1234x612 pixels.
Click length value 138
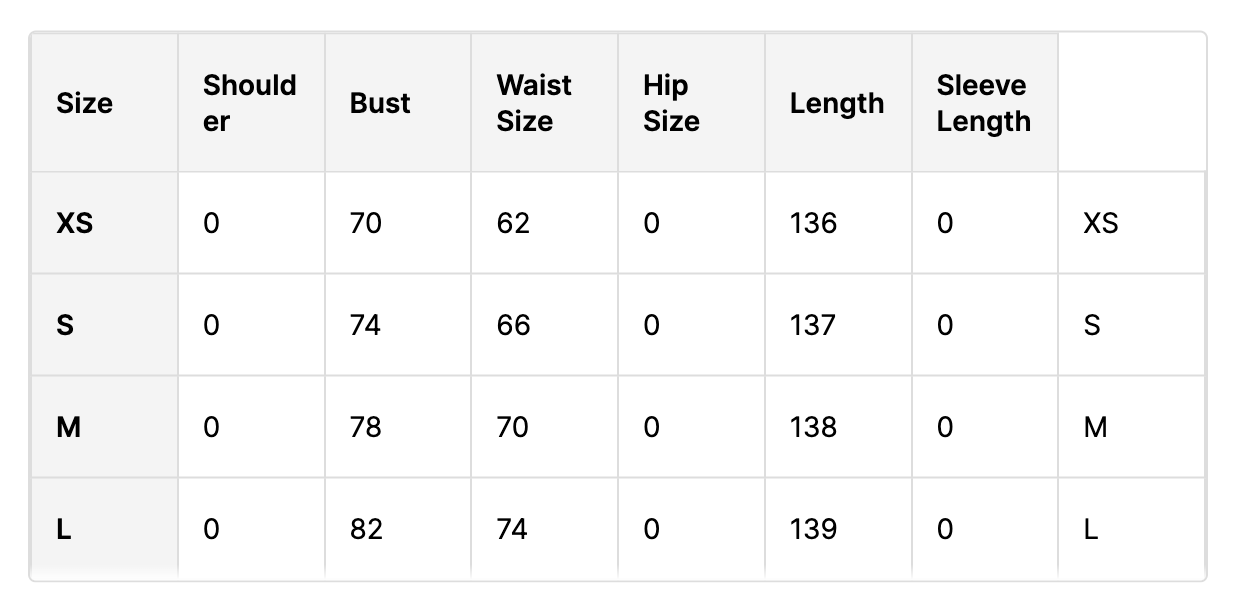[x=813, y=428]
